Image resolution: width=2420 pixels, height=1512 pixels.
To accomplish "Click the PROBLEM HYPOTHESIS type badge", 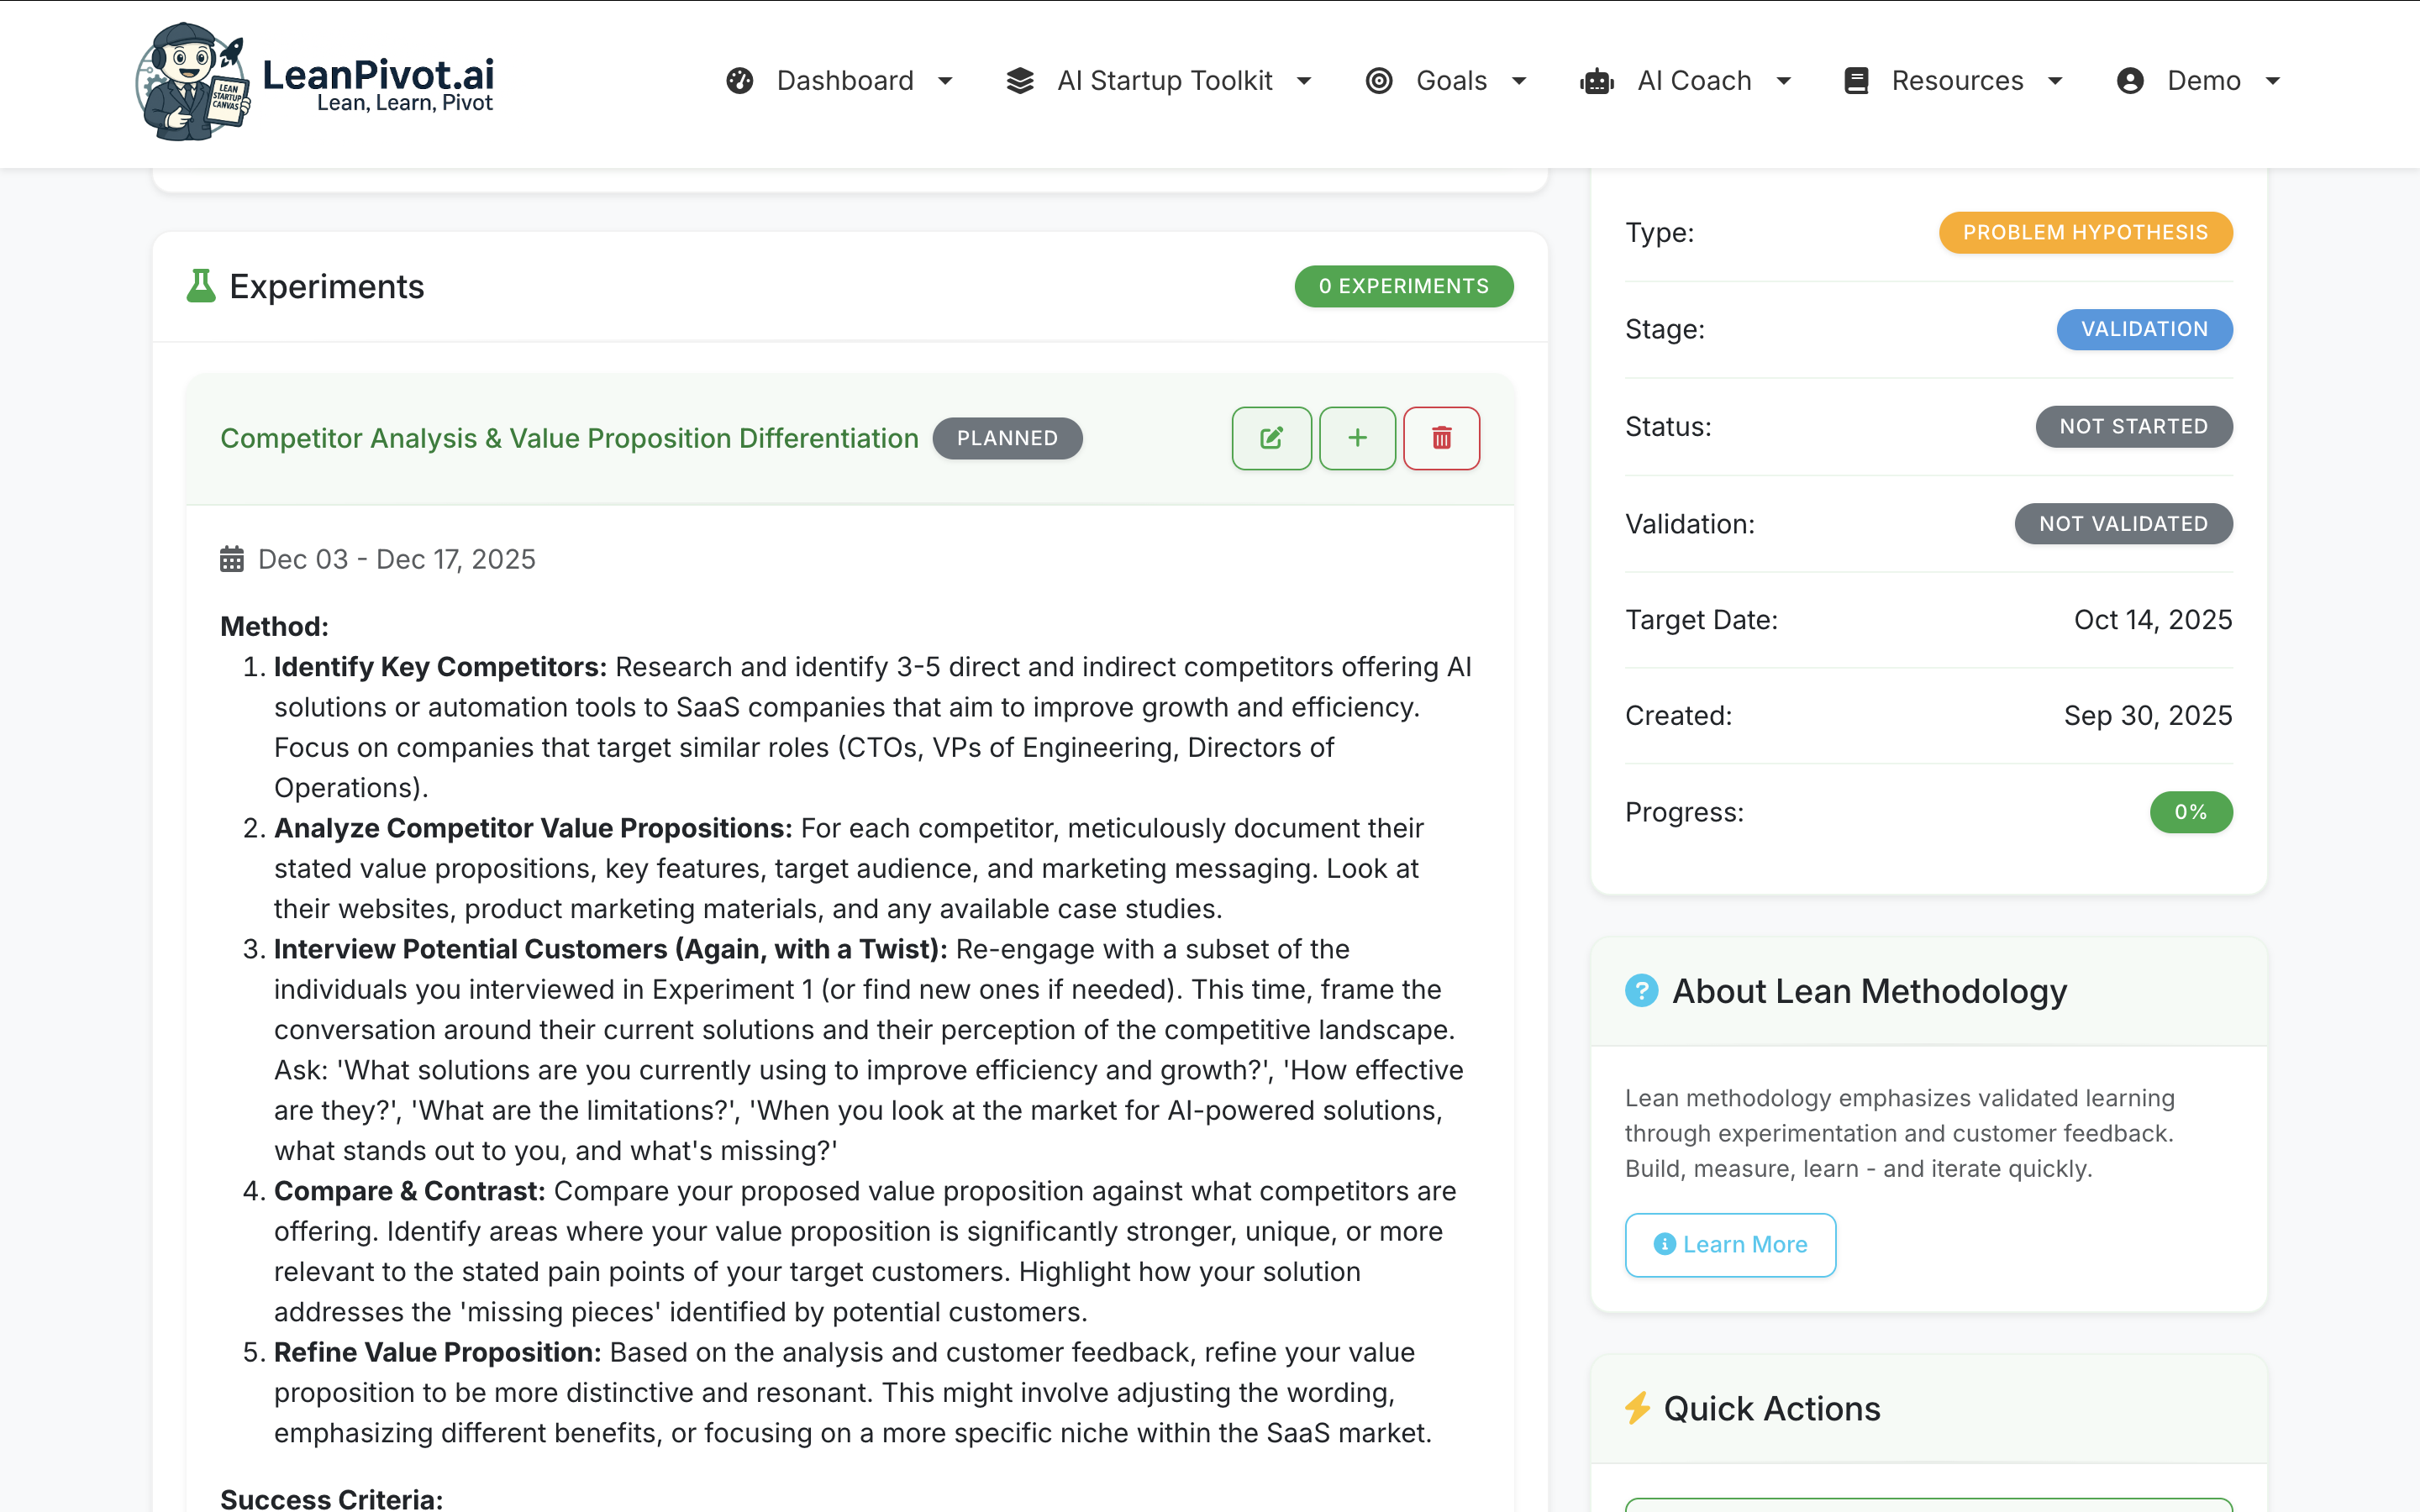I will pos(2085,233).
